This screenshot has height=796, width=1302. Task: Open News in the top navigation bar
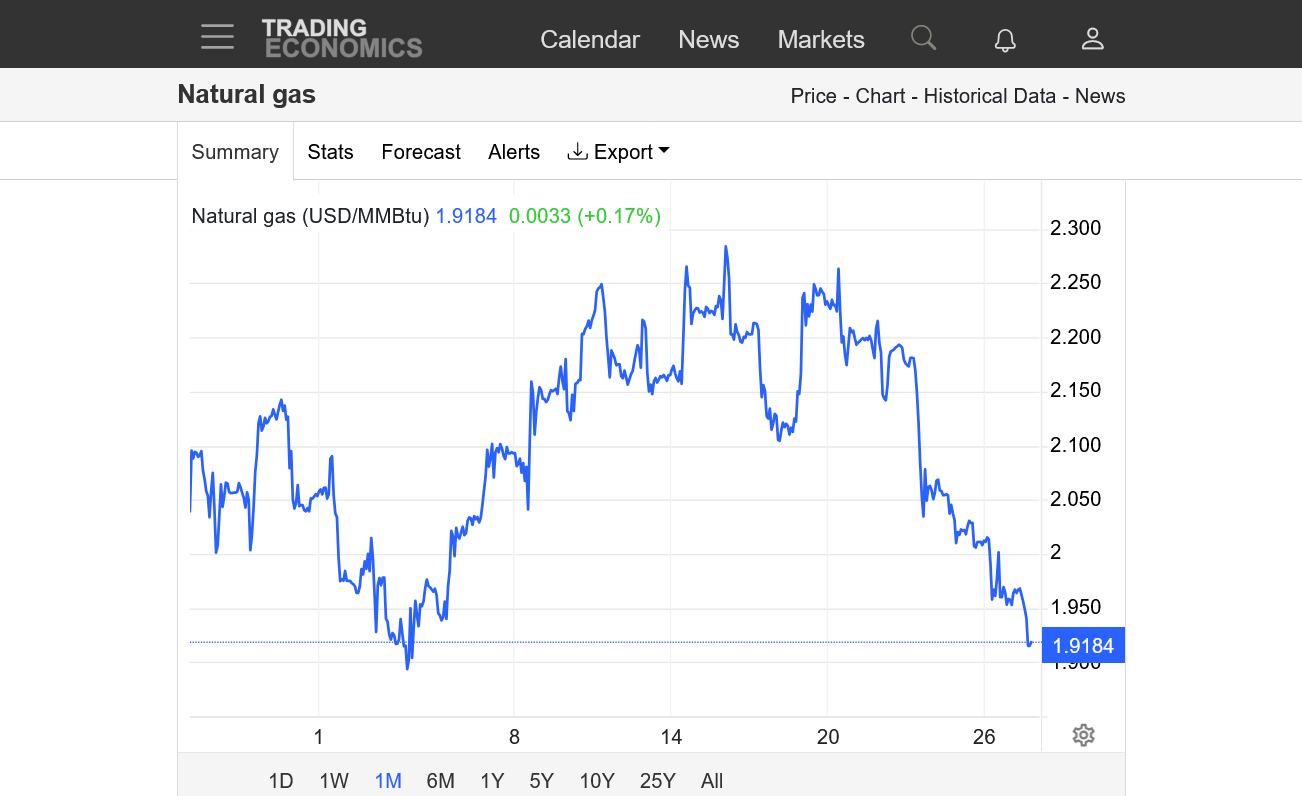click(x=708, y=40)
